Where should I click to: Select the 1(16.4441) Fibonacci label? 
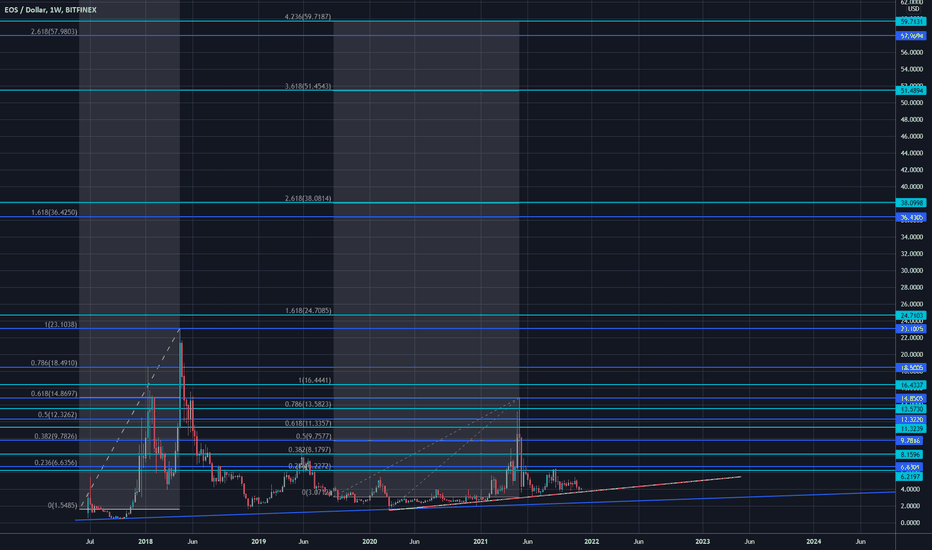[315, 381]
